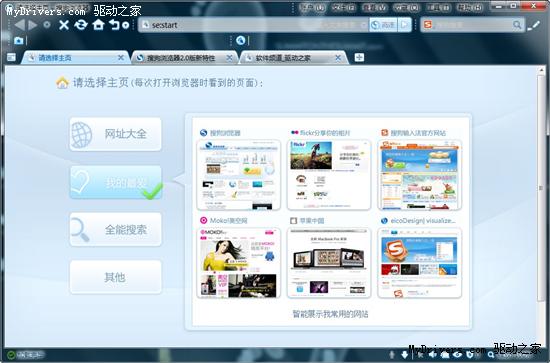Close the 软件频道_驱动之家 tab
Screen dimensions: 550x363
(338, 58)
